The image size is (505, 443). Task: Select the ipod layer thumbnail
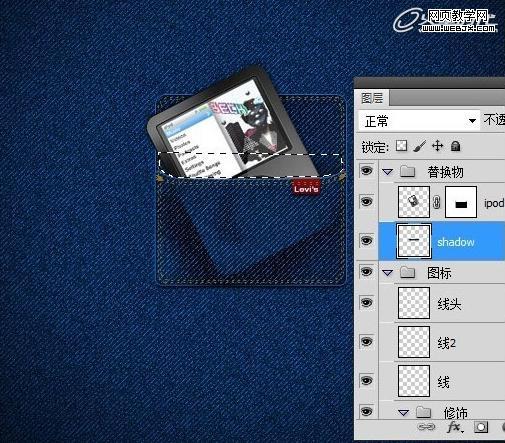(414, 202)
